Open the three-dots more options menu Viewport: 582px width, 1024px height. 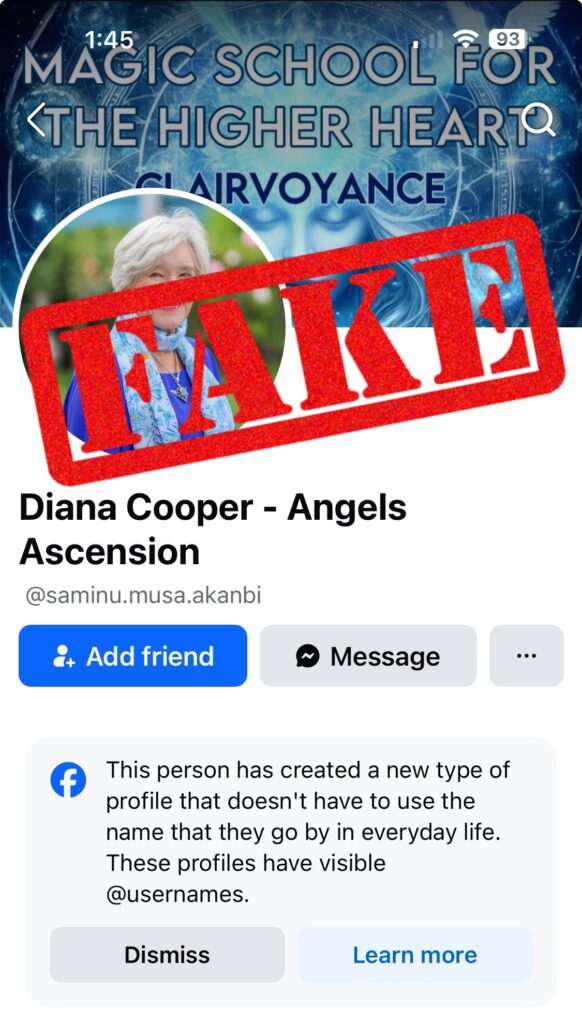tap(526, 656)
